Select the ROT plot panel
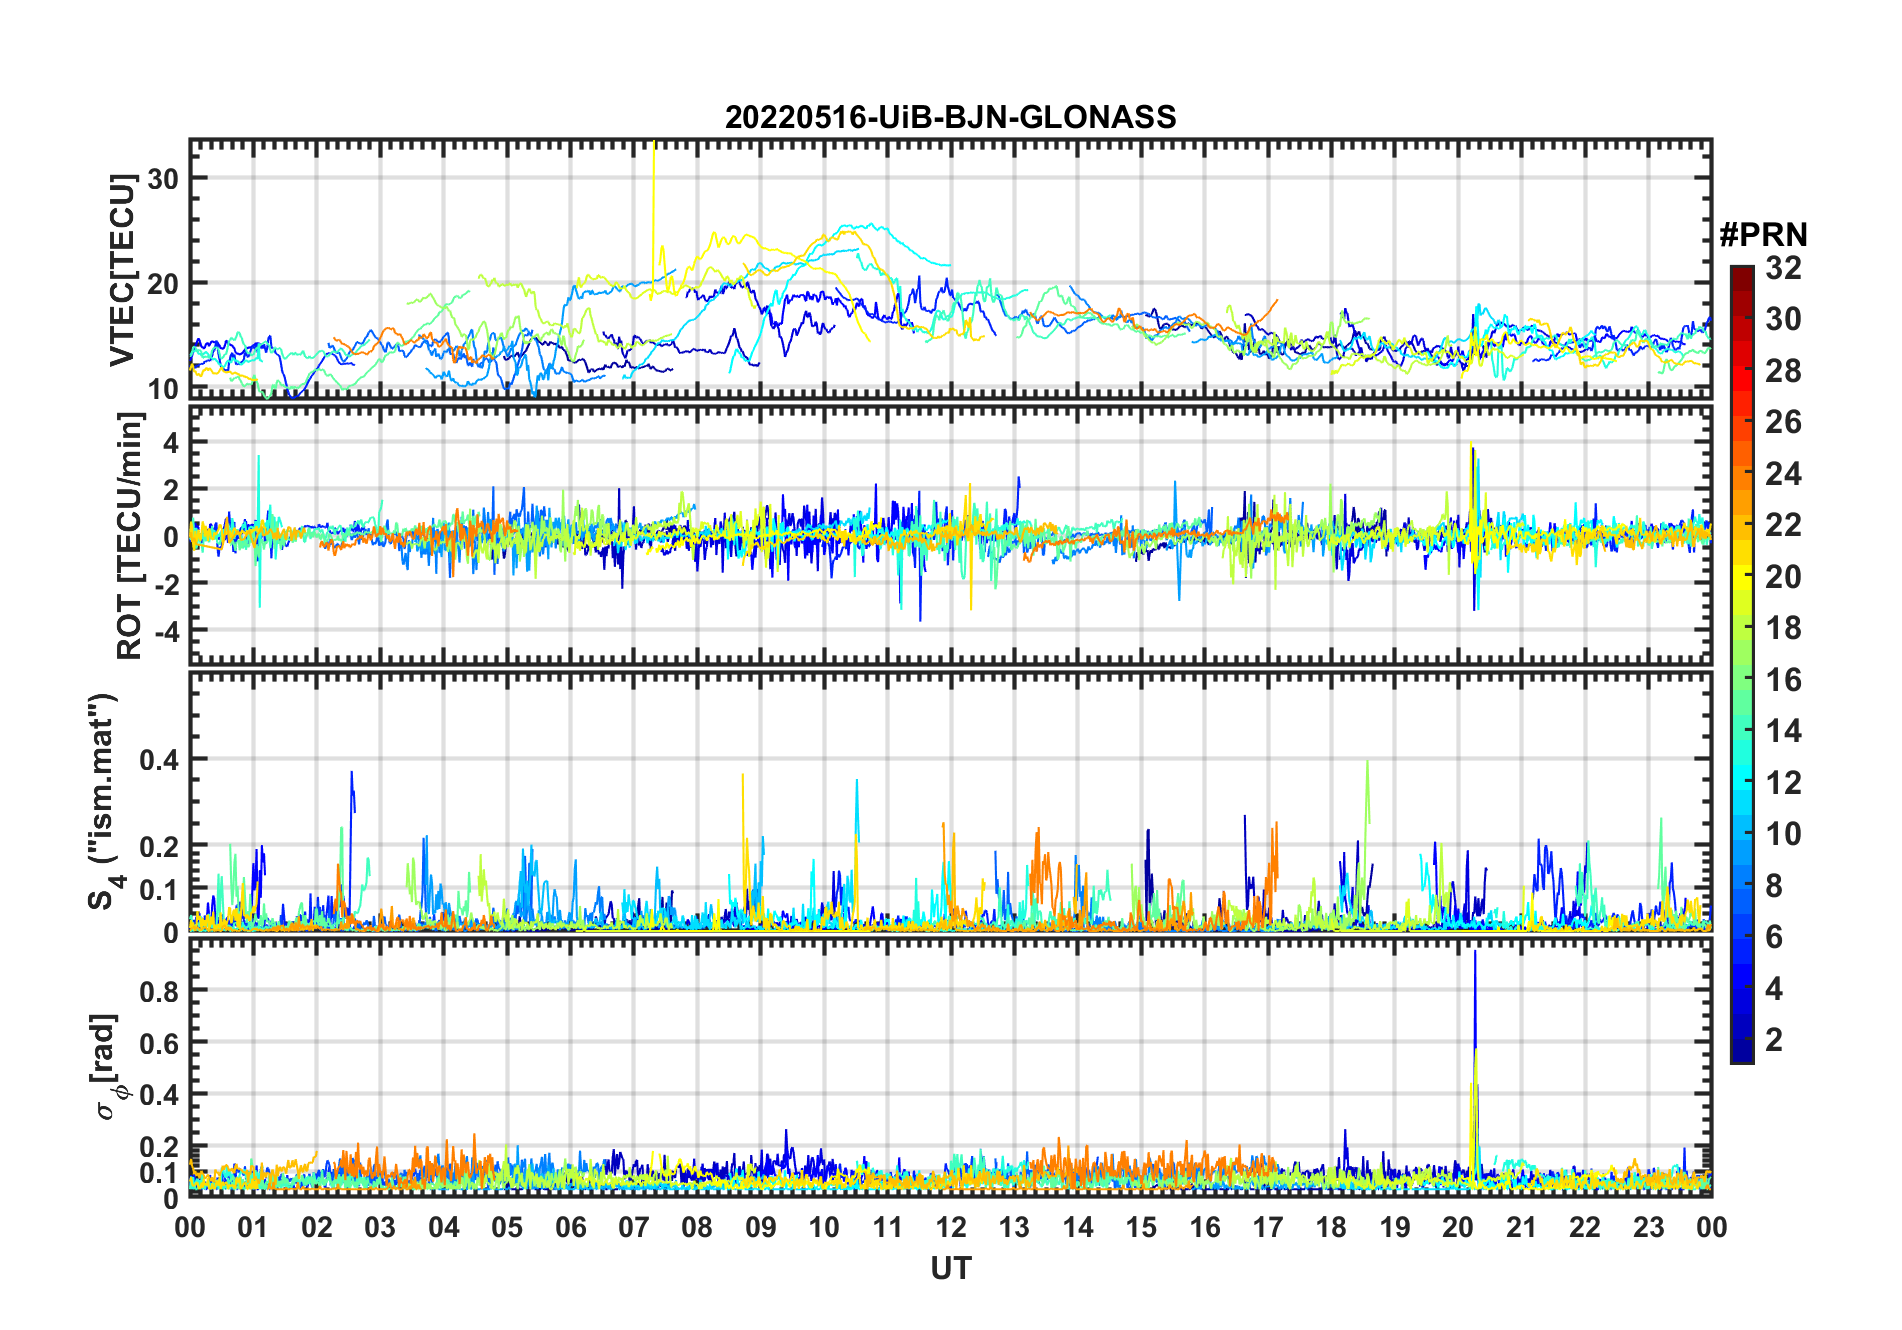Screen dimensions: 1902x1330 [950, 534]
